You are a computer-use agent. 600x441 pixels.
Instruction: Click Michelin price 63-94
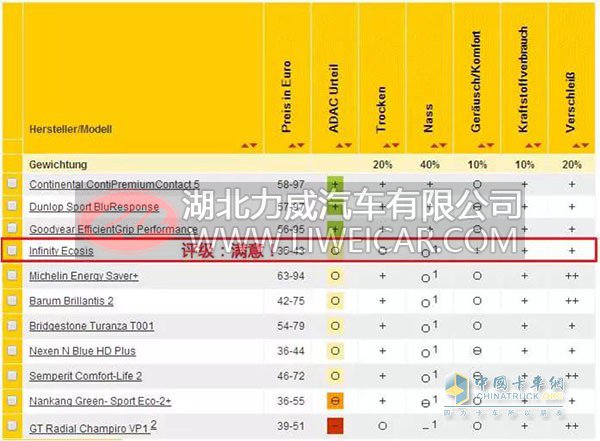tap(291, 276)
